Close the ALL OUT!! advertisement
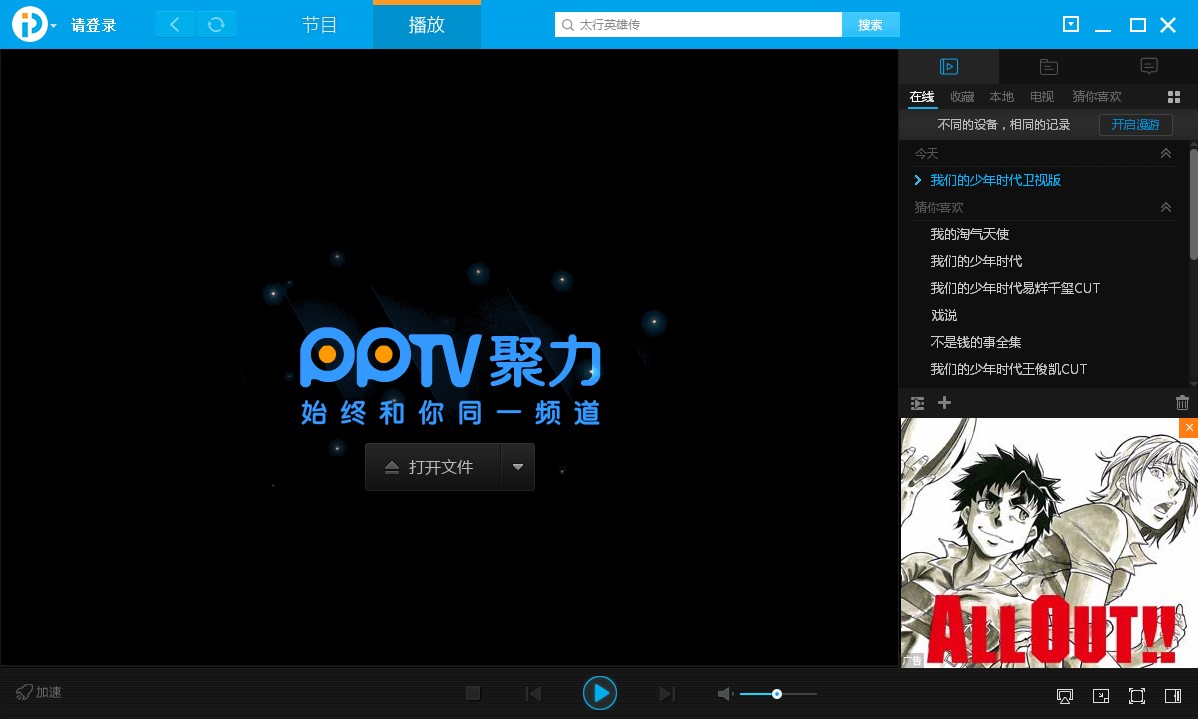Screen dimensions: 1198x719 [x=1189, y=427]
